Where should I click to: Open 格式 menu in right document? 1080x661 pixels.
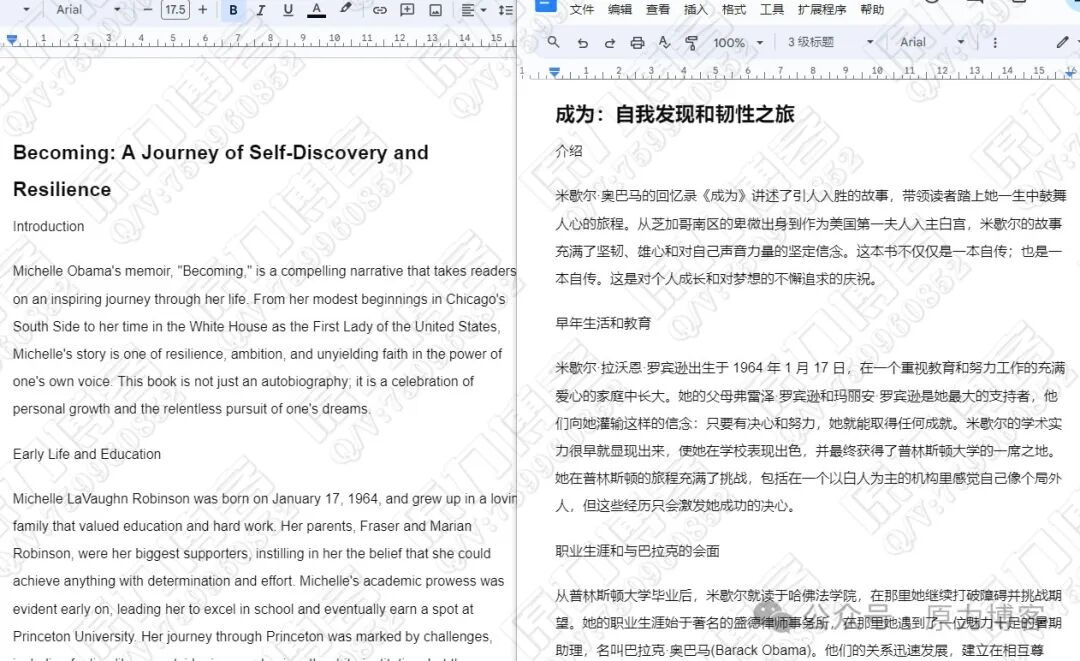[734, 10]
